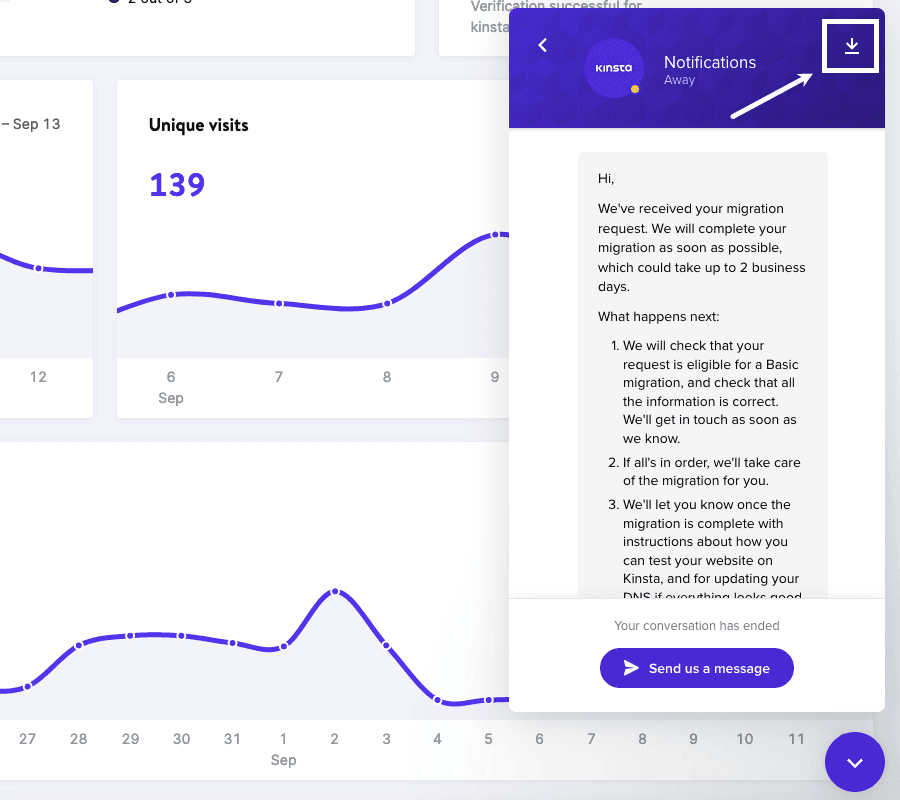
Task: Select the Sep 7 point on Unique visits chart
Action: [x=279, y=303]
